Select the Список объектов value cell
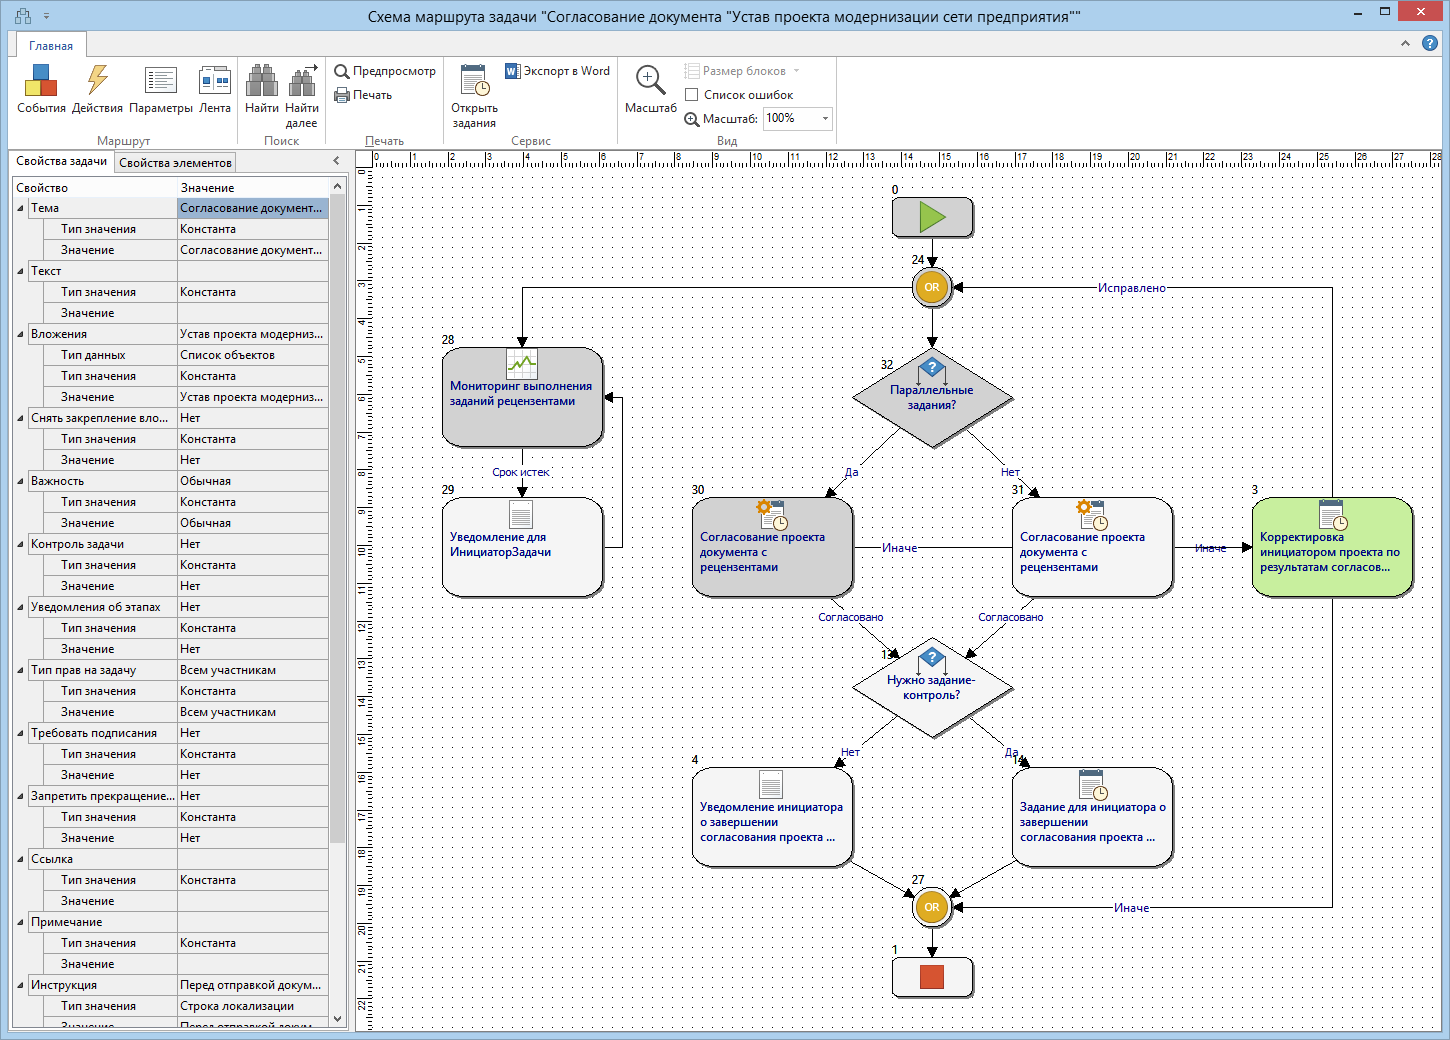The image size is (1450, 1040). point(253,355)
